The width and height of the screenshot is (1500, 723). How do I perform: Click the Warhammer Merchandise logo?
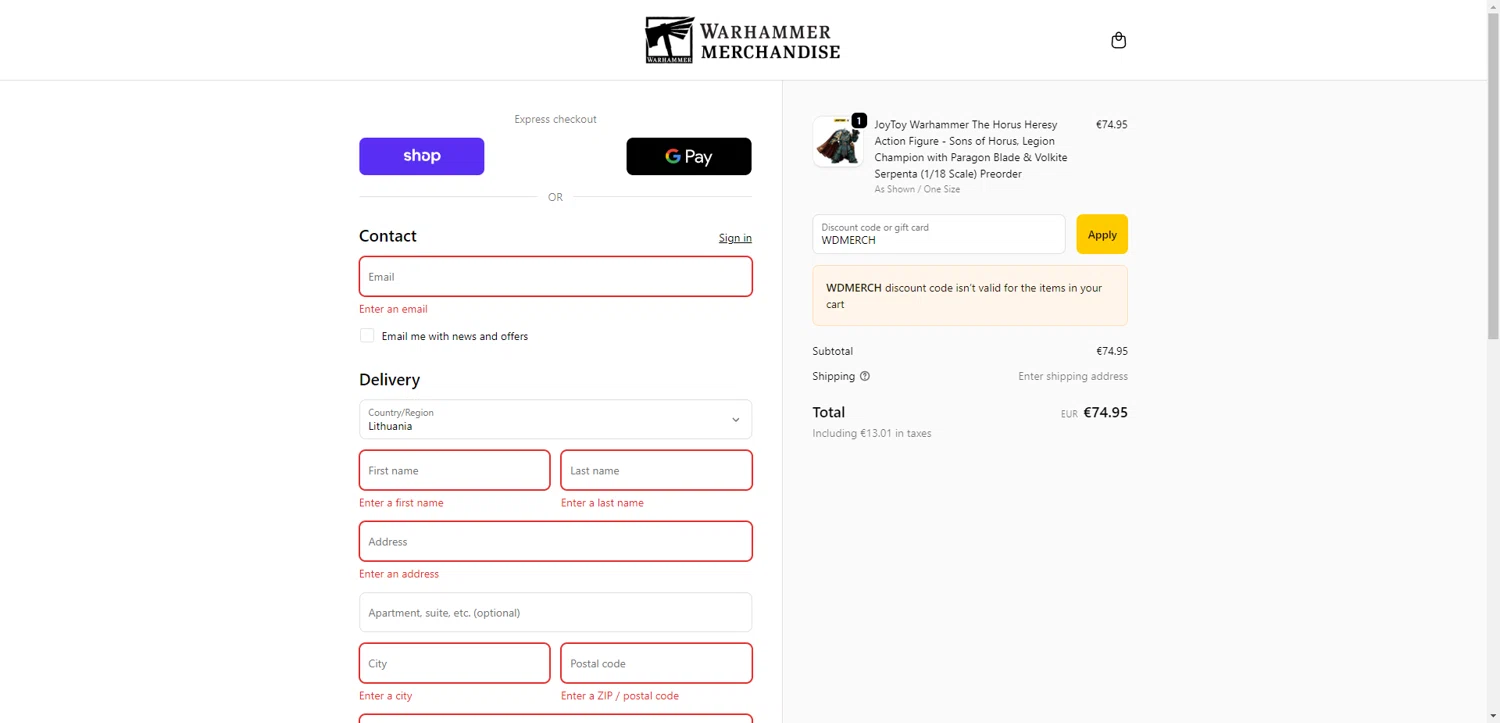click(x=743, y=40)
